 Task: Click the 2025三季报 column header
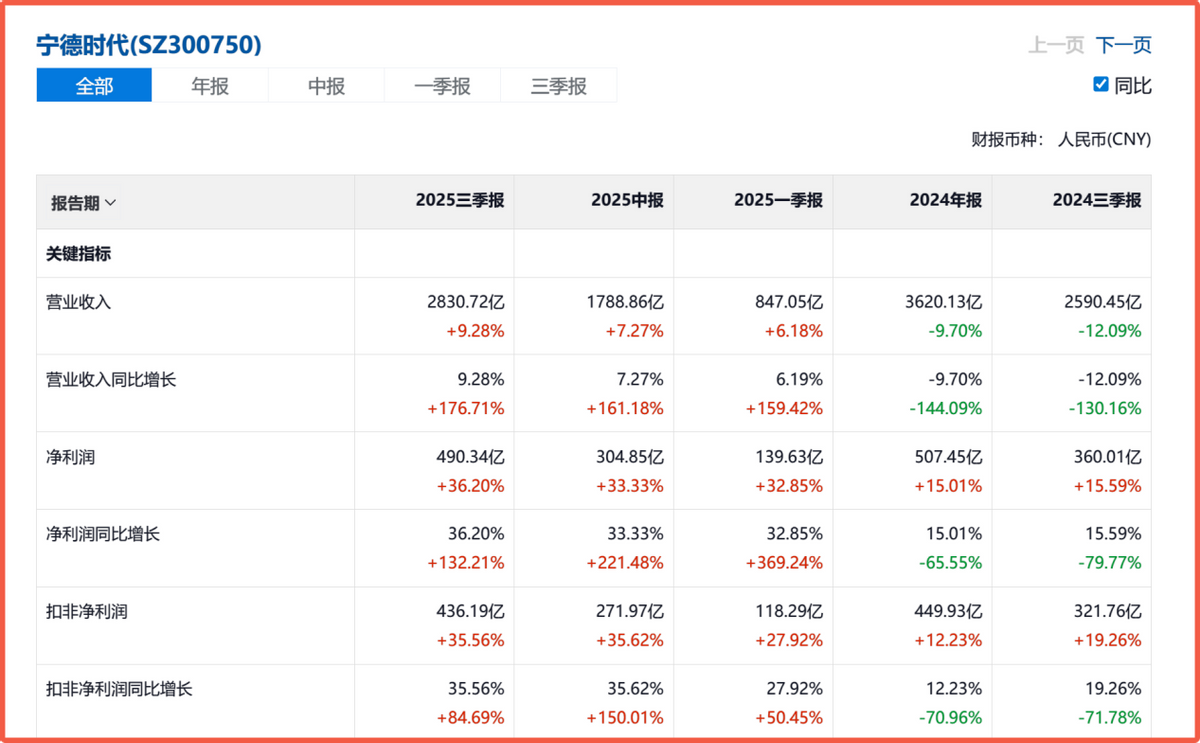(x=460, y=201)
